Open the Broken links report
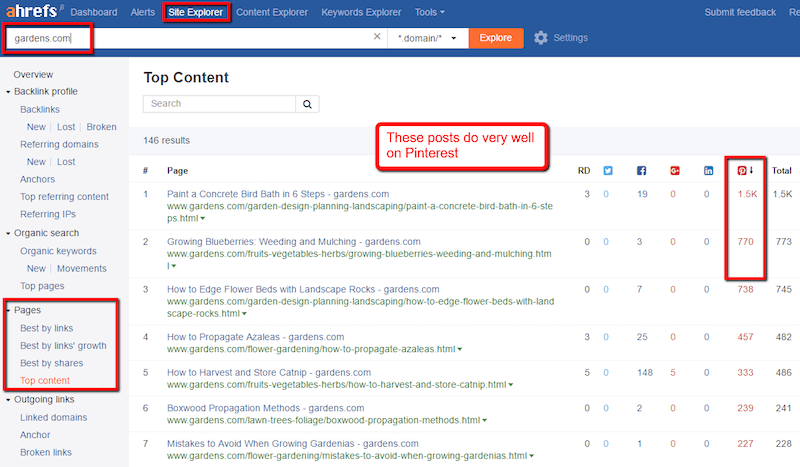The image size is (800, 467). pyautogui.click(x=46, y=452)
